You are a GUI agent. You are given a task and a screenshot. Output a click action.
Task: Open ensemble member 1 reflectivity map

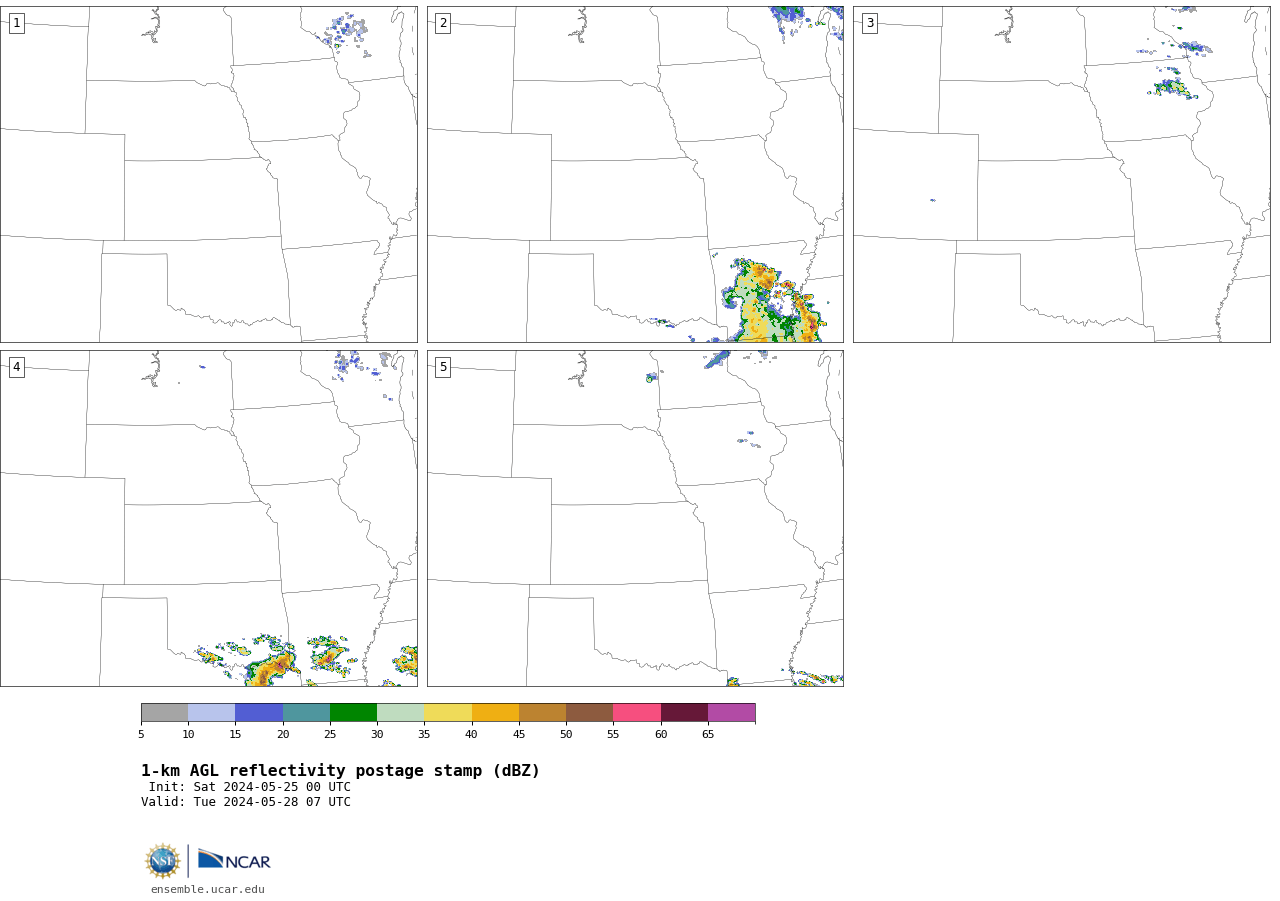(209, 175)
